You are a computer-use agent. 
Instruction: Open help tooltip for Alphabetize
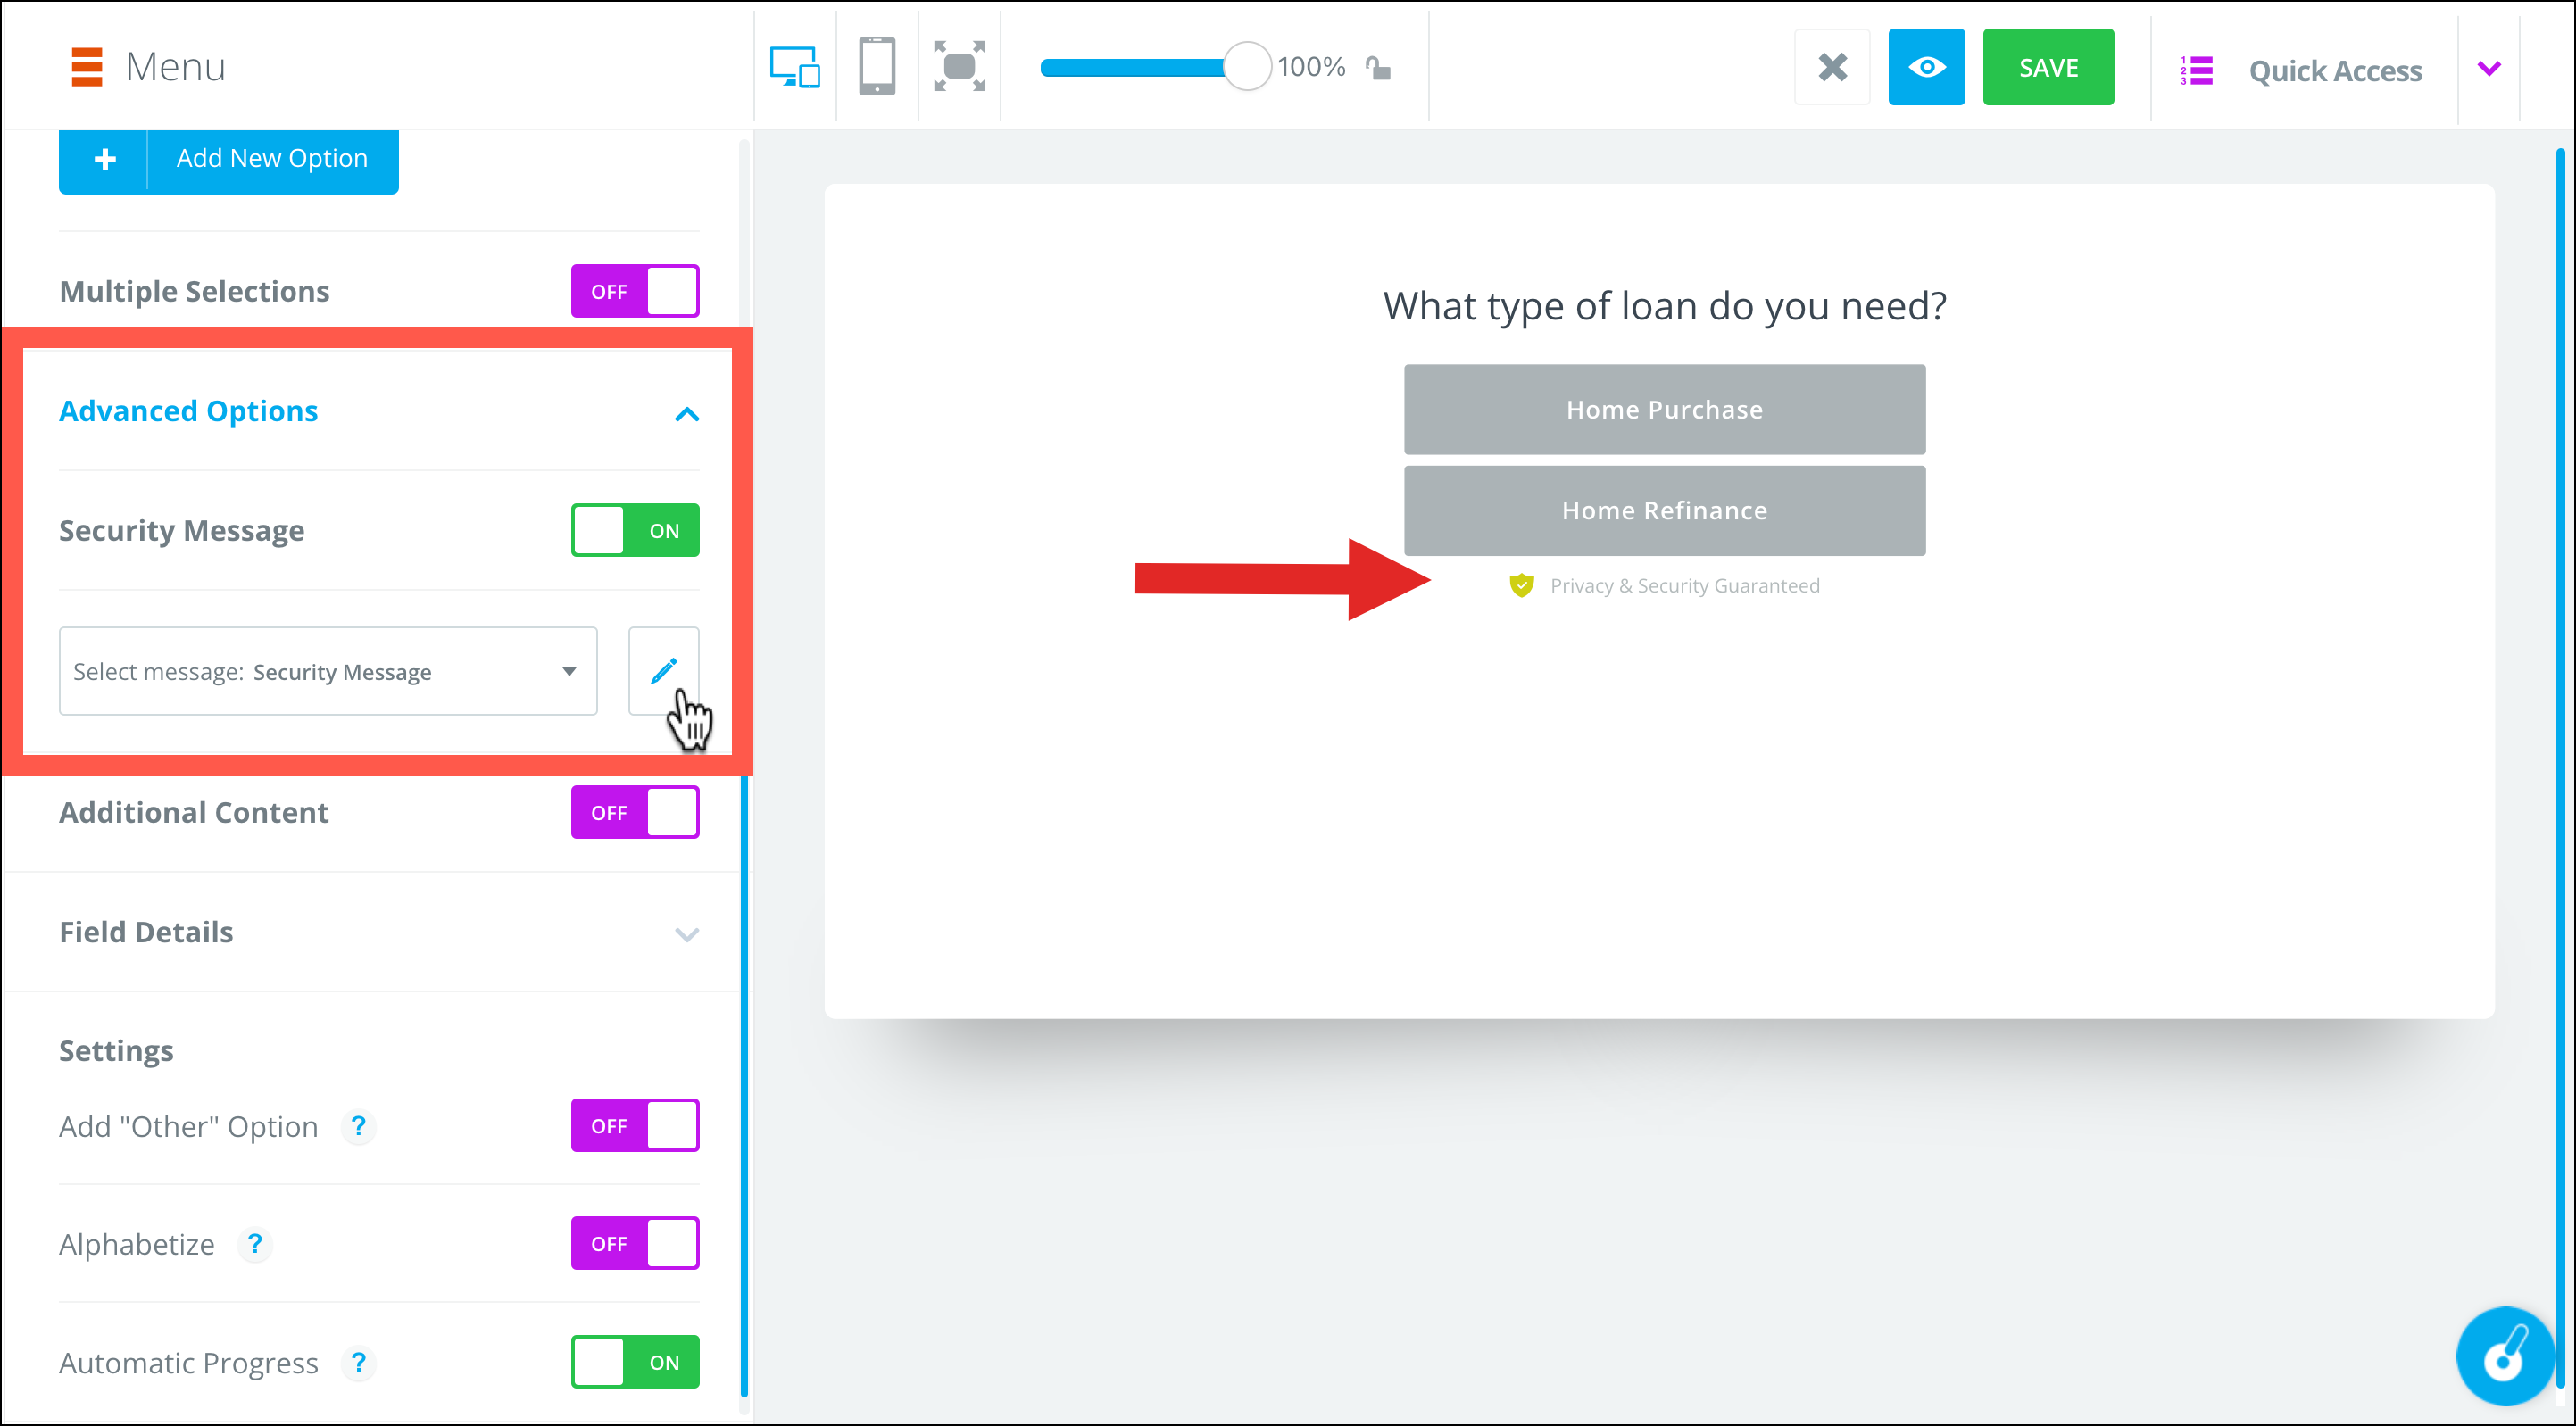(x=254, y=1244)
